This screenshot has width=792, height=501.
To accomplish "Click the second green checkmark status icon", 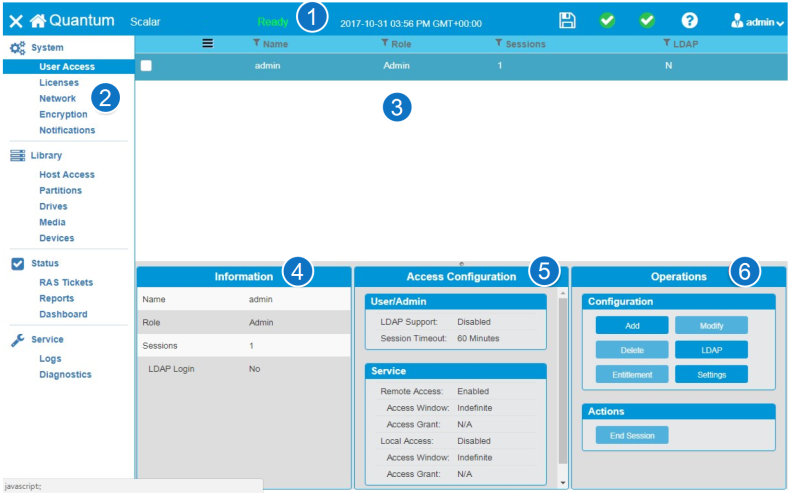I will tap(647, 21).
